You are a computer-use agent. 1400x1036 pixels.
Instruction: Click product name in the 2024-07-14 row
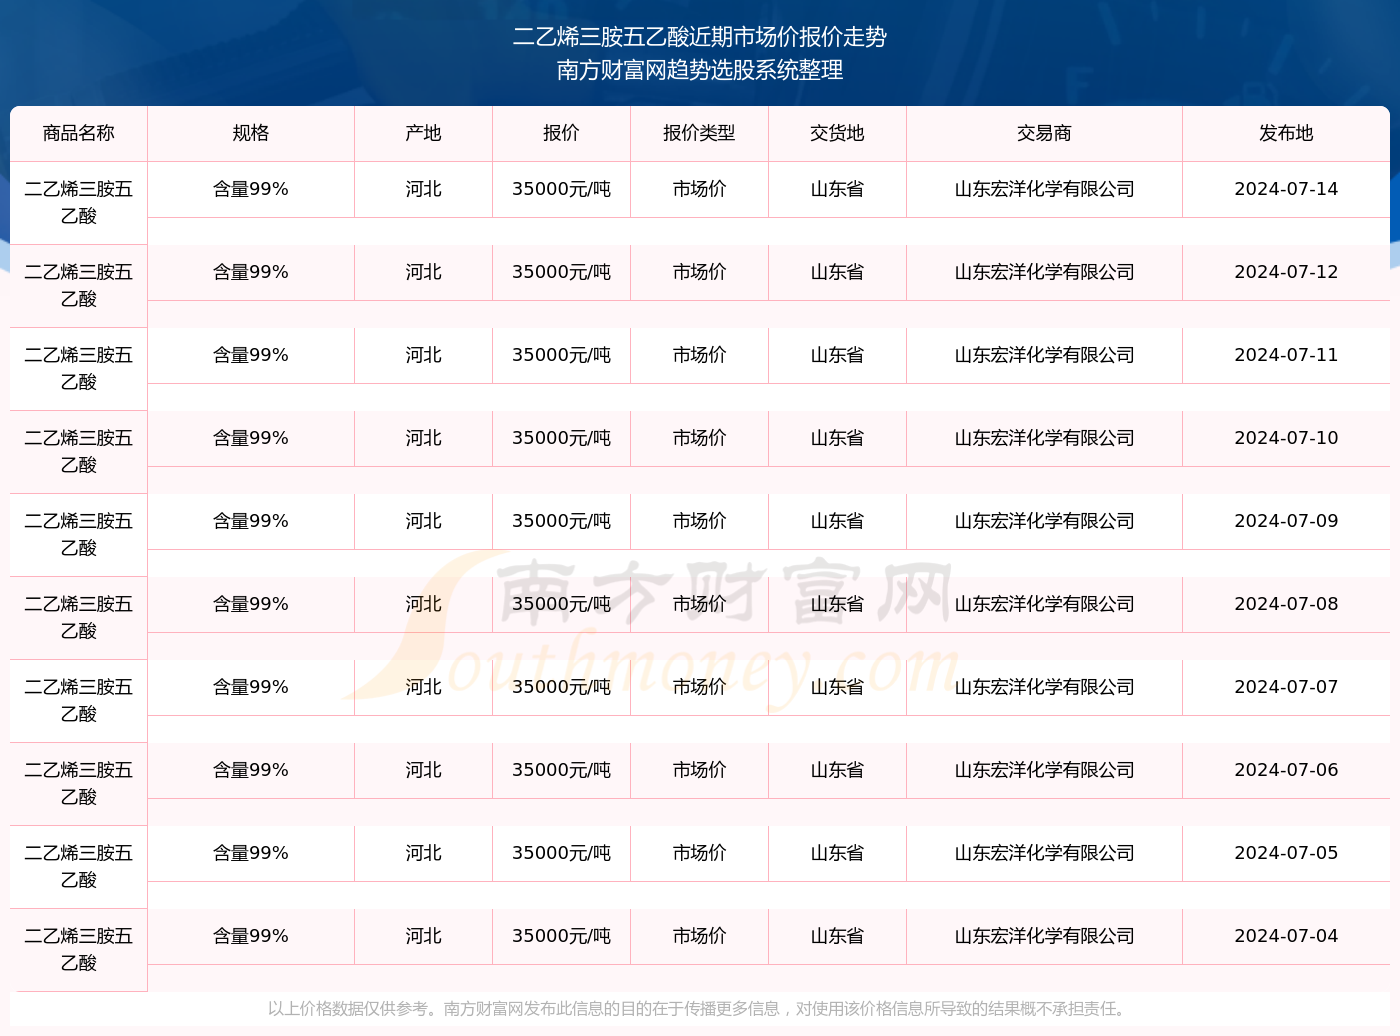(x=79, y=203)
